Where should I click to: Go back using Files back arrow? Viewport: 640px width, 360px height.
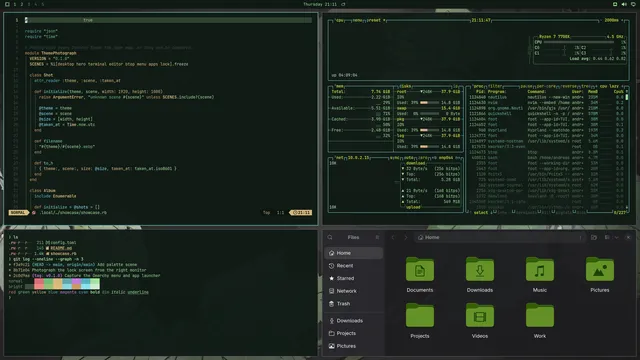click(393, 237)
